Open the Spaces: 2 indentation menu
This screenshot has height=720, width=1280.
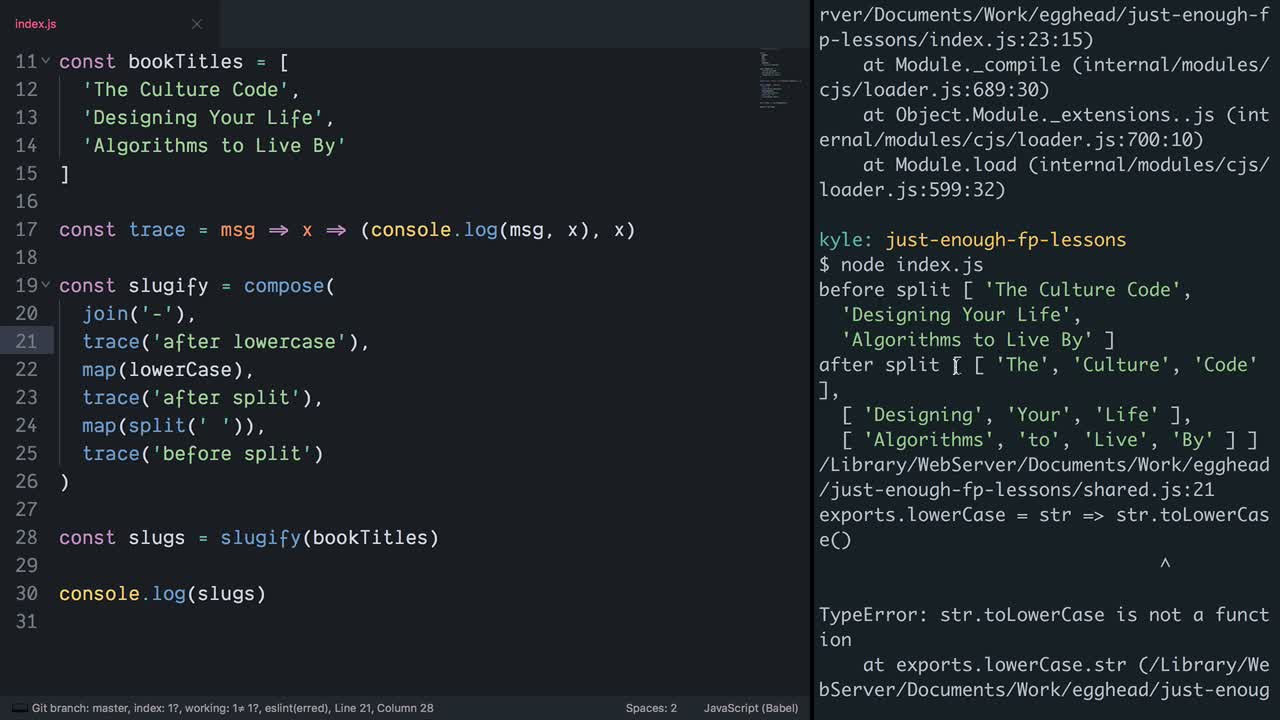tap(651, 708)
